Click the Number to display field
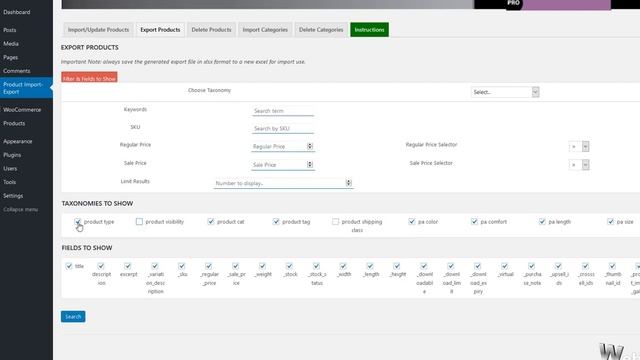Image resolution: width=640 pixels, height=360 pixels. point(283,183)
